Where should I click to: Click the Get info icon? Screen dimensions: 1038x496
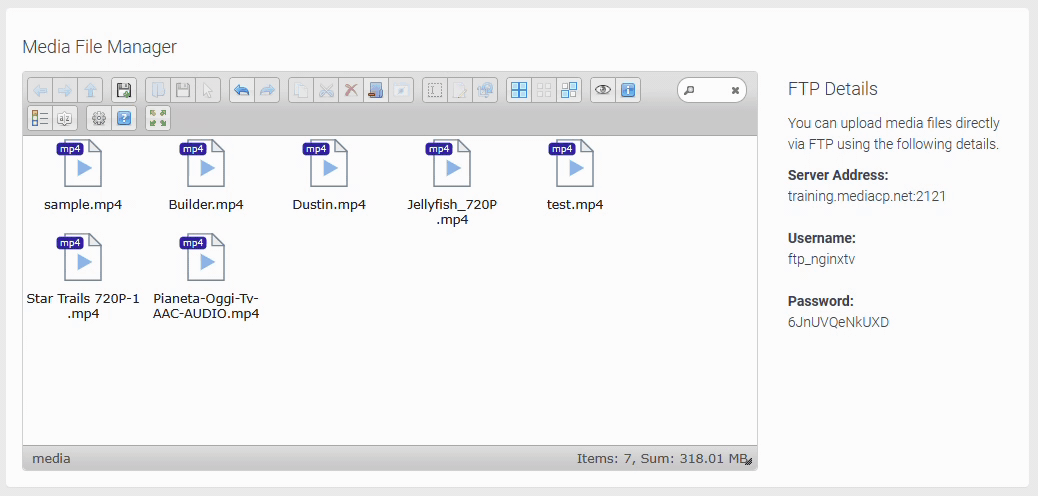(x=628, y=90)
